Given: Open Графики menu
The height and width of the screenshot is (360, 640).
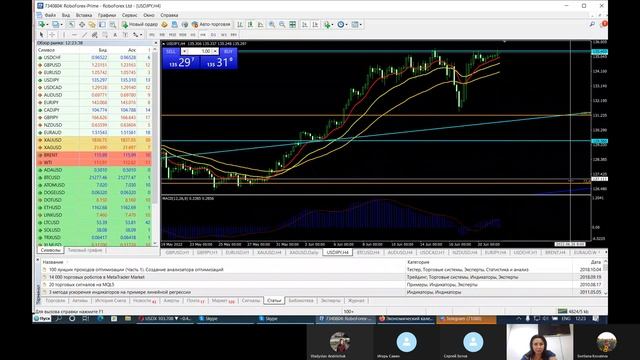Looking at the screenshot, I should pos(107,15).
